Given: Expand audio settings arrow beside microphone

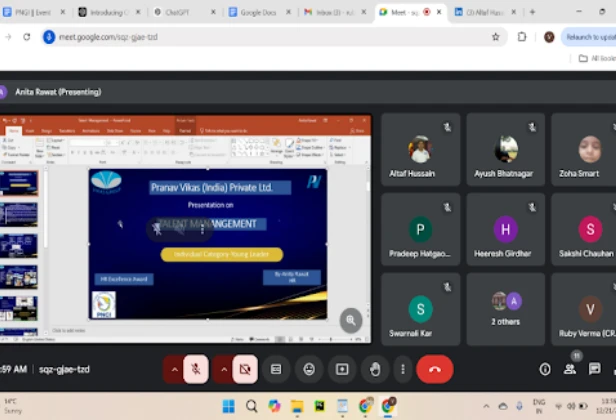Looking at the screenshot, I should (174, 369).
